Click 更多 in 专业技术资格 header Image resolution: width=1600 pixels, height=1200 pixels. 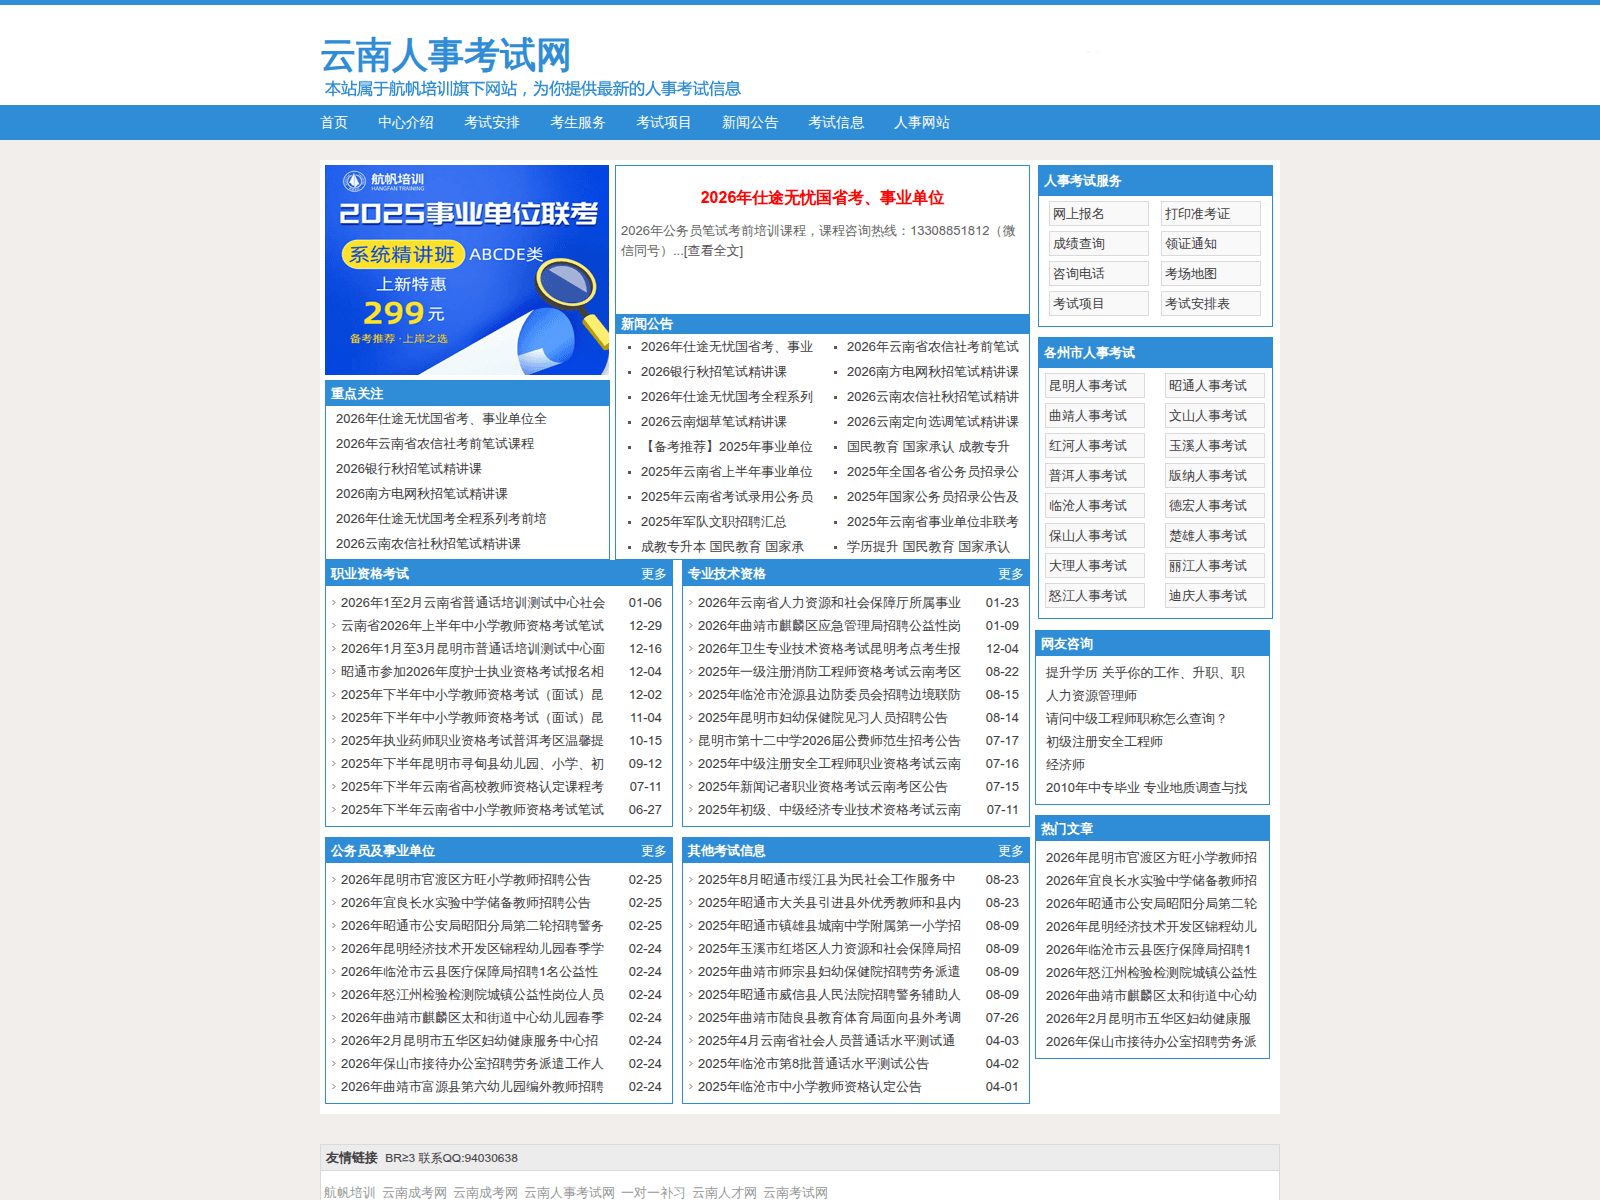(x=1011, y=574)
